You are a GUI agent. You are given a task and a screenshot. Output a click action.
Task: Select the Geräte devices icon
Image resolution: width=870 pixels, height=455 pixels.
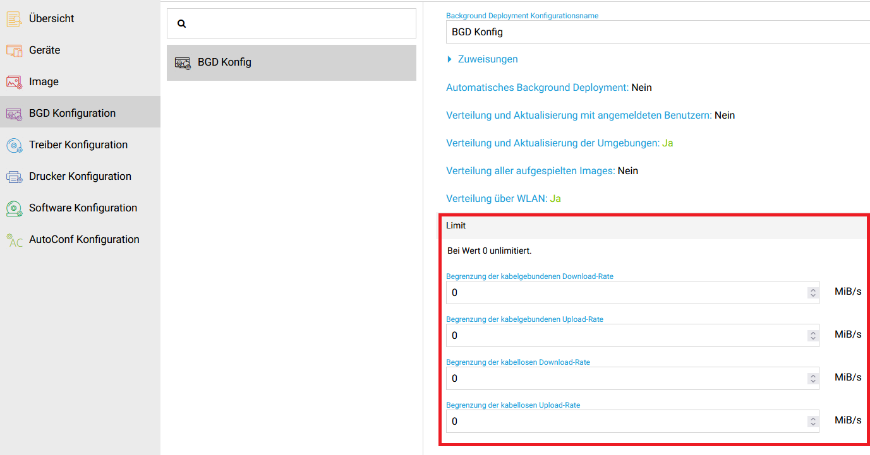14,50
